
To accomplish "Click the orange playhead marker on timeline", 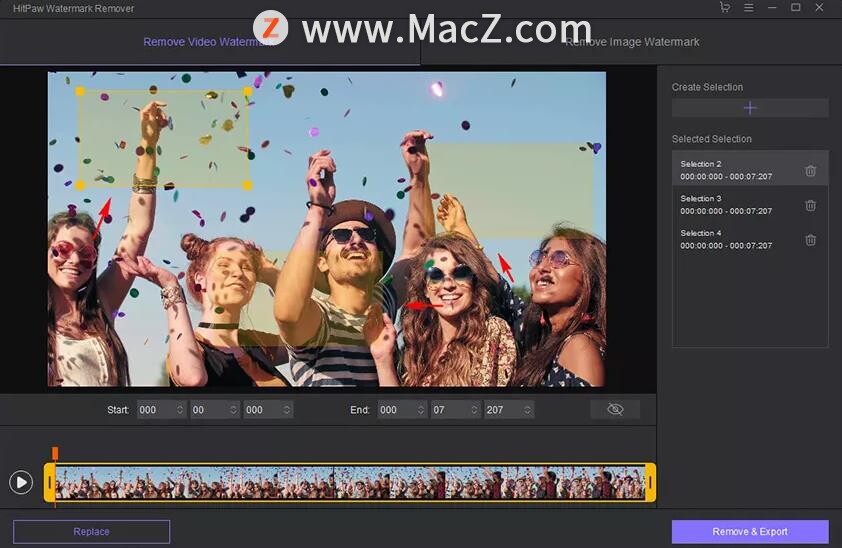I will pyautogui.click(x=55, y=453).
